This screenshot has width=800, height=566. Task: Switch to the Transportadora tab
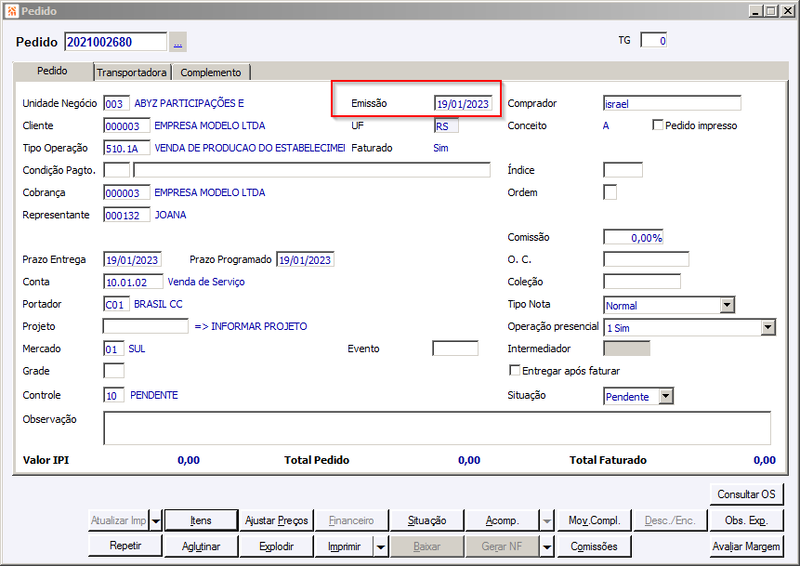click(132, 72)
